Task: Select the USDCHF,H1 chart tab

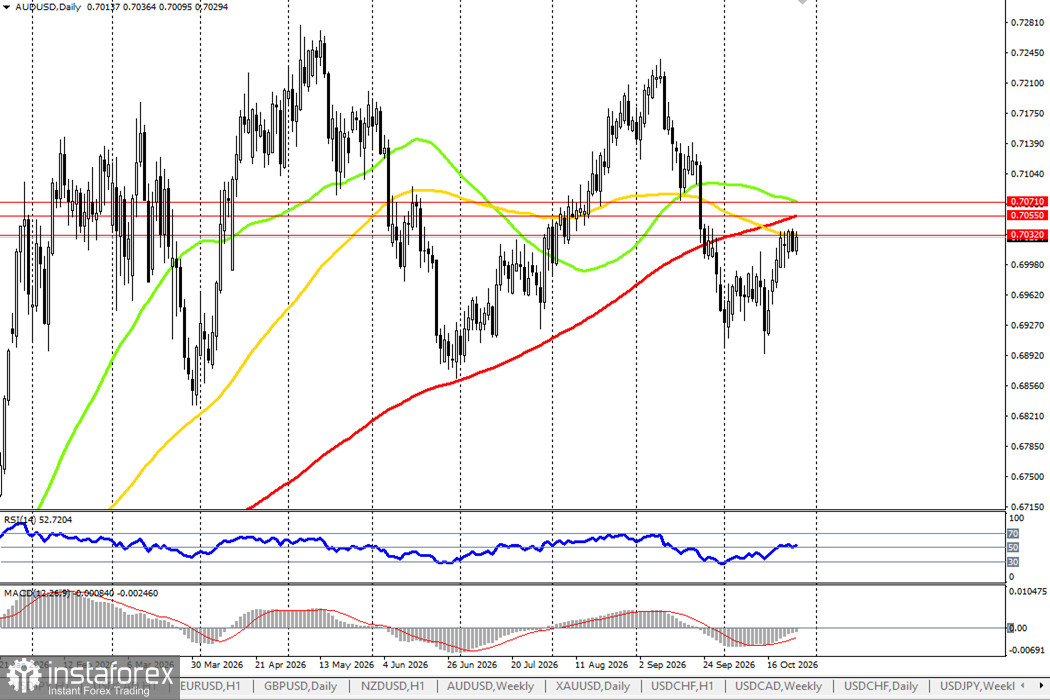Action: [x=682, y=686]
